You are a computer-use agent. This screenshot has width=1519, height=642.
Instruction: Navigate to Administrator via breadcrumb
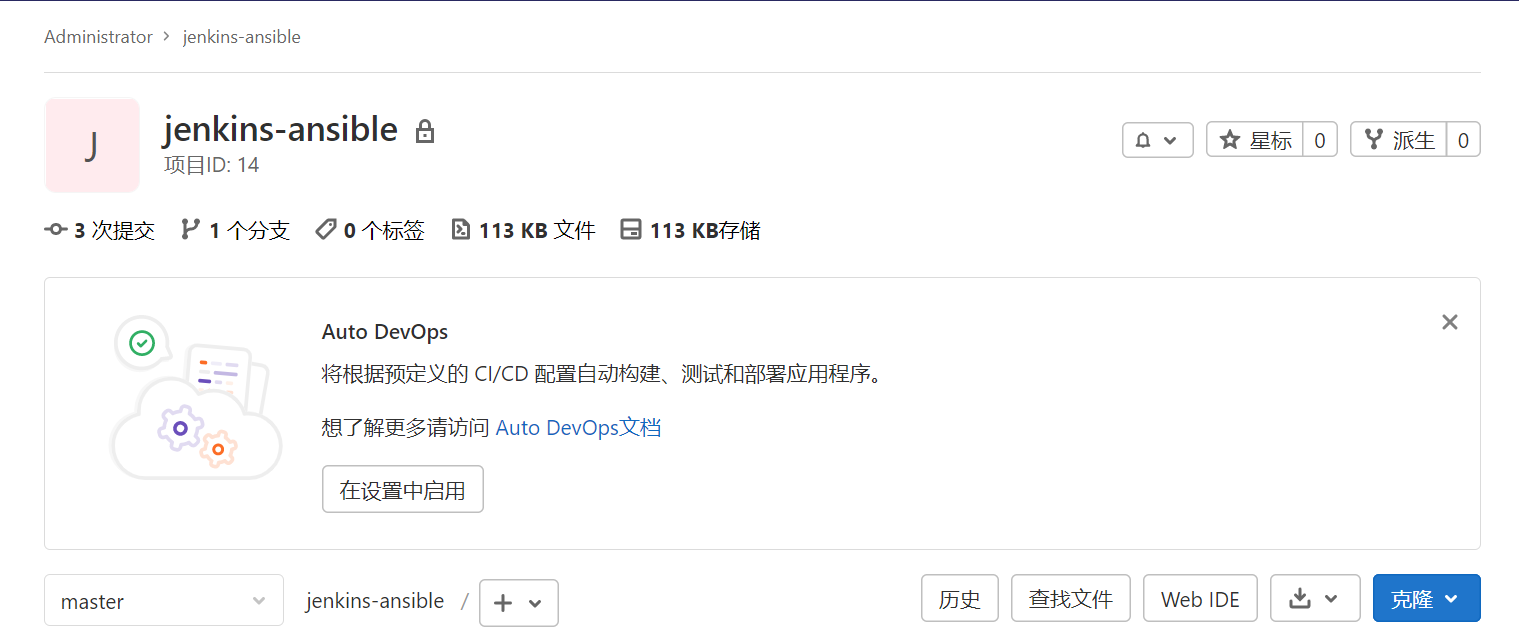tap(97, 36)
